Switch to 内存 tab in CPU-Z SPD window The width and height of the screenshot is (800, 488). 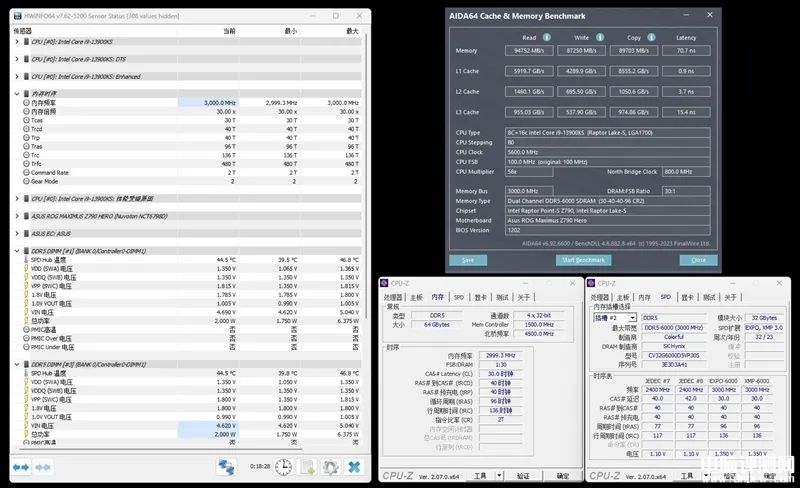(644, 297)
